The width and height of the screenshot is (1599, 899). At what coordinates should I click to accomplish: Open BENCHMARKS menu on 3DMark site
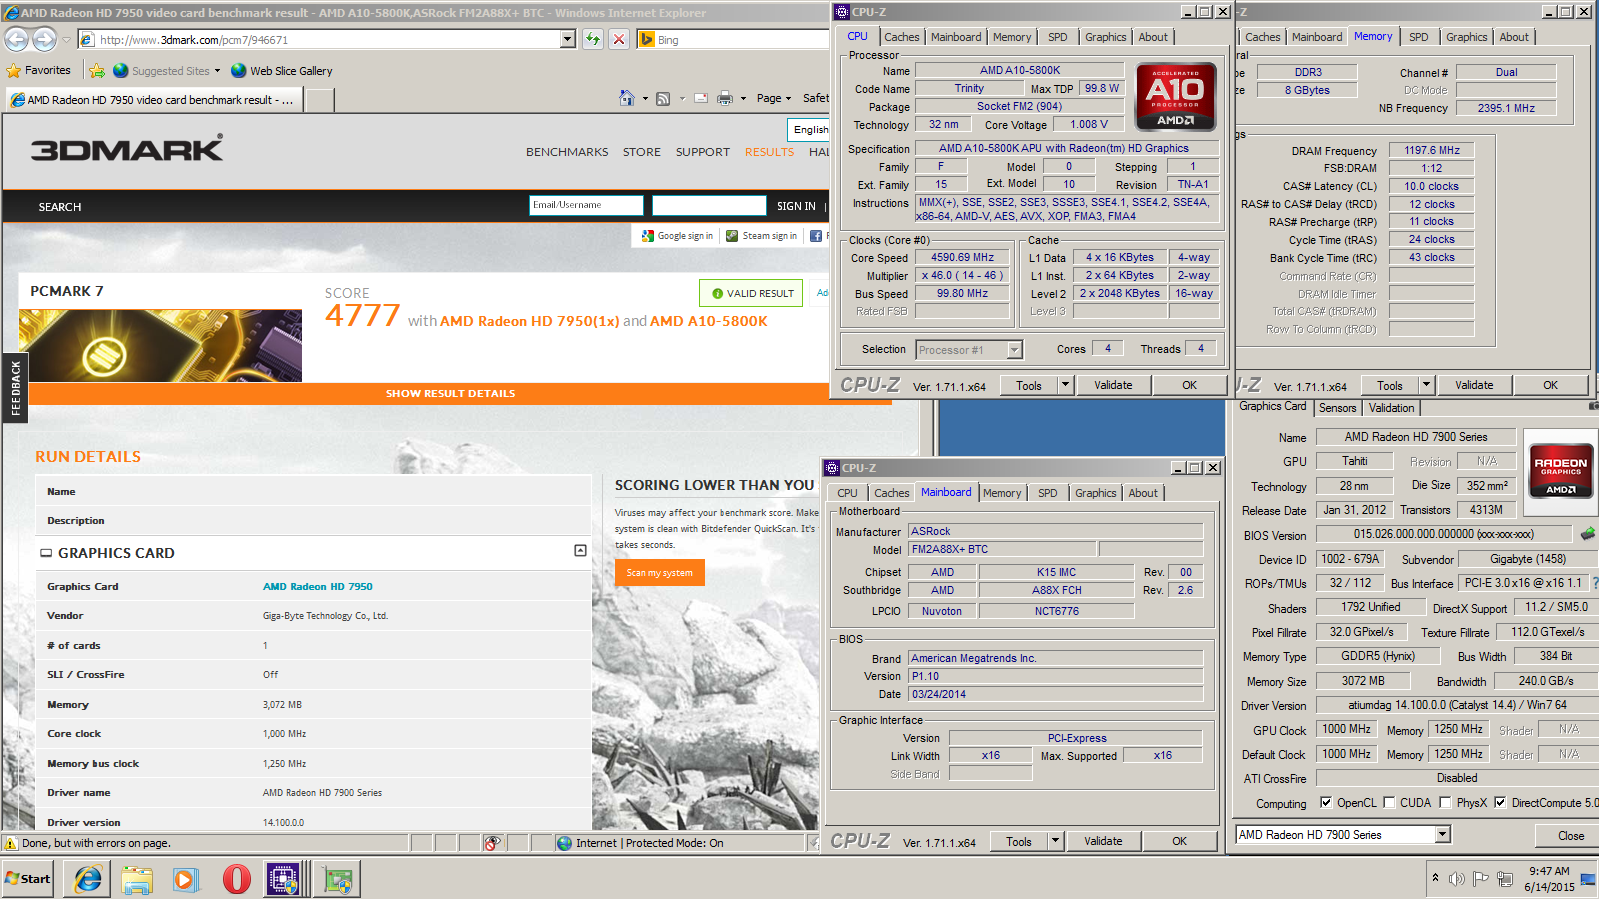(x=567, y=152)
